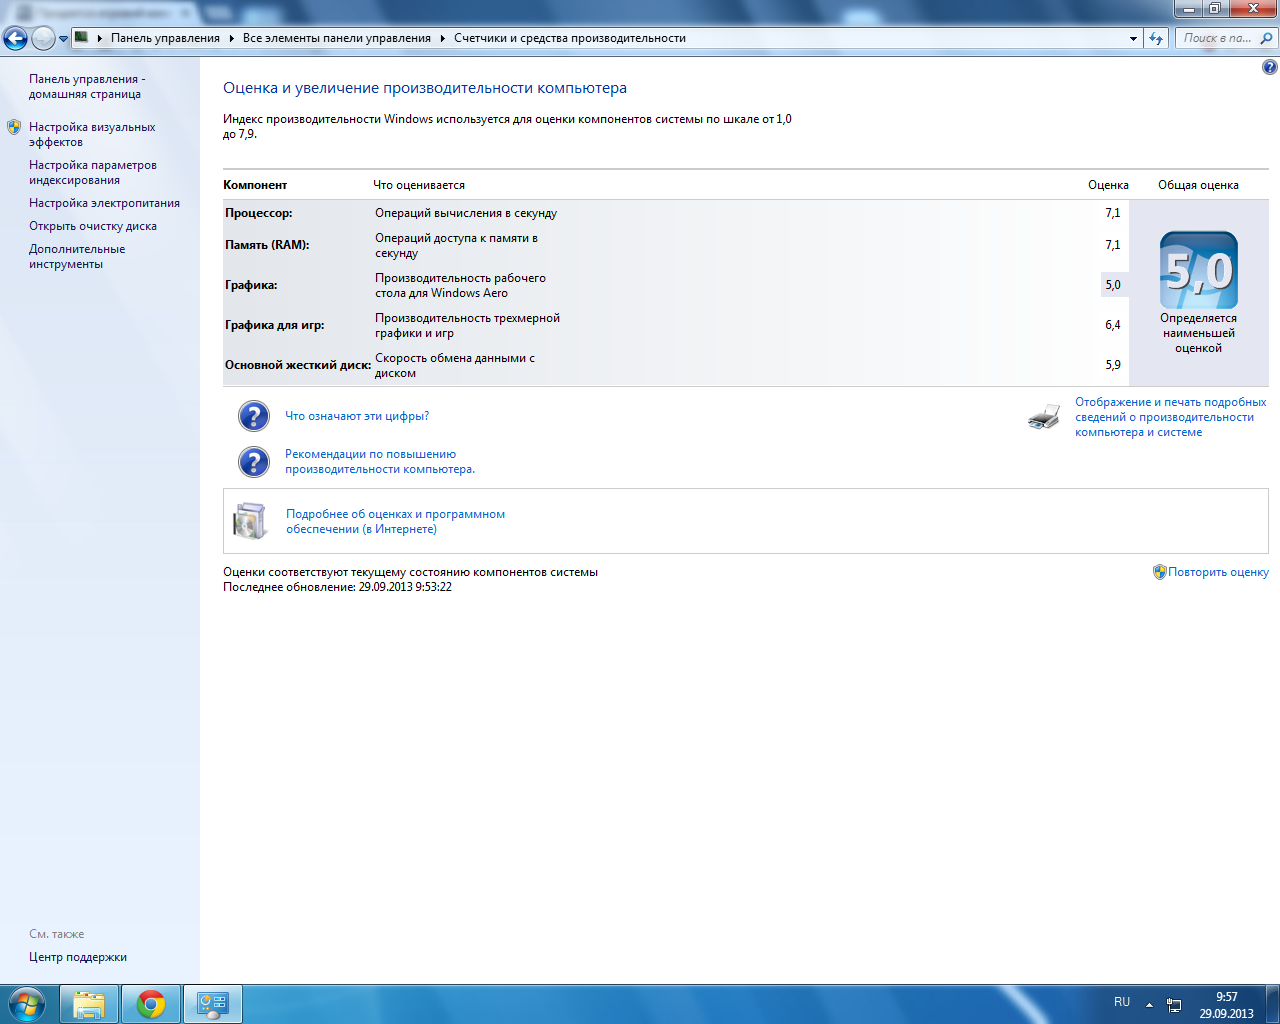Open Настройка параметров индексирования
The height and width of the screenshot is (1024, 1280).
point(93,172)
